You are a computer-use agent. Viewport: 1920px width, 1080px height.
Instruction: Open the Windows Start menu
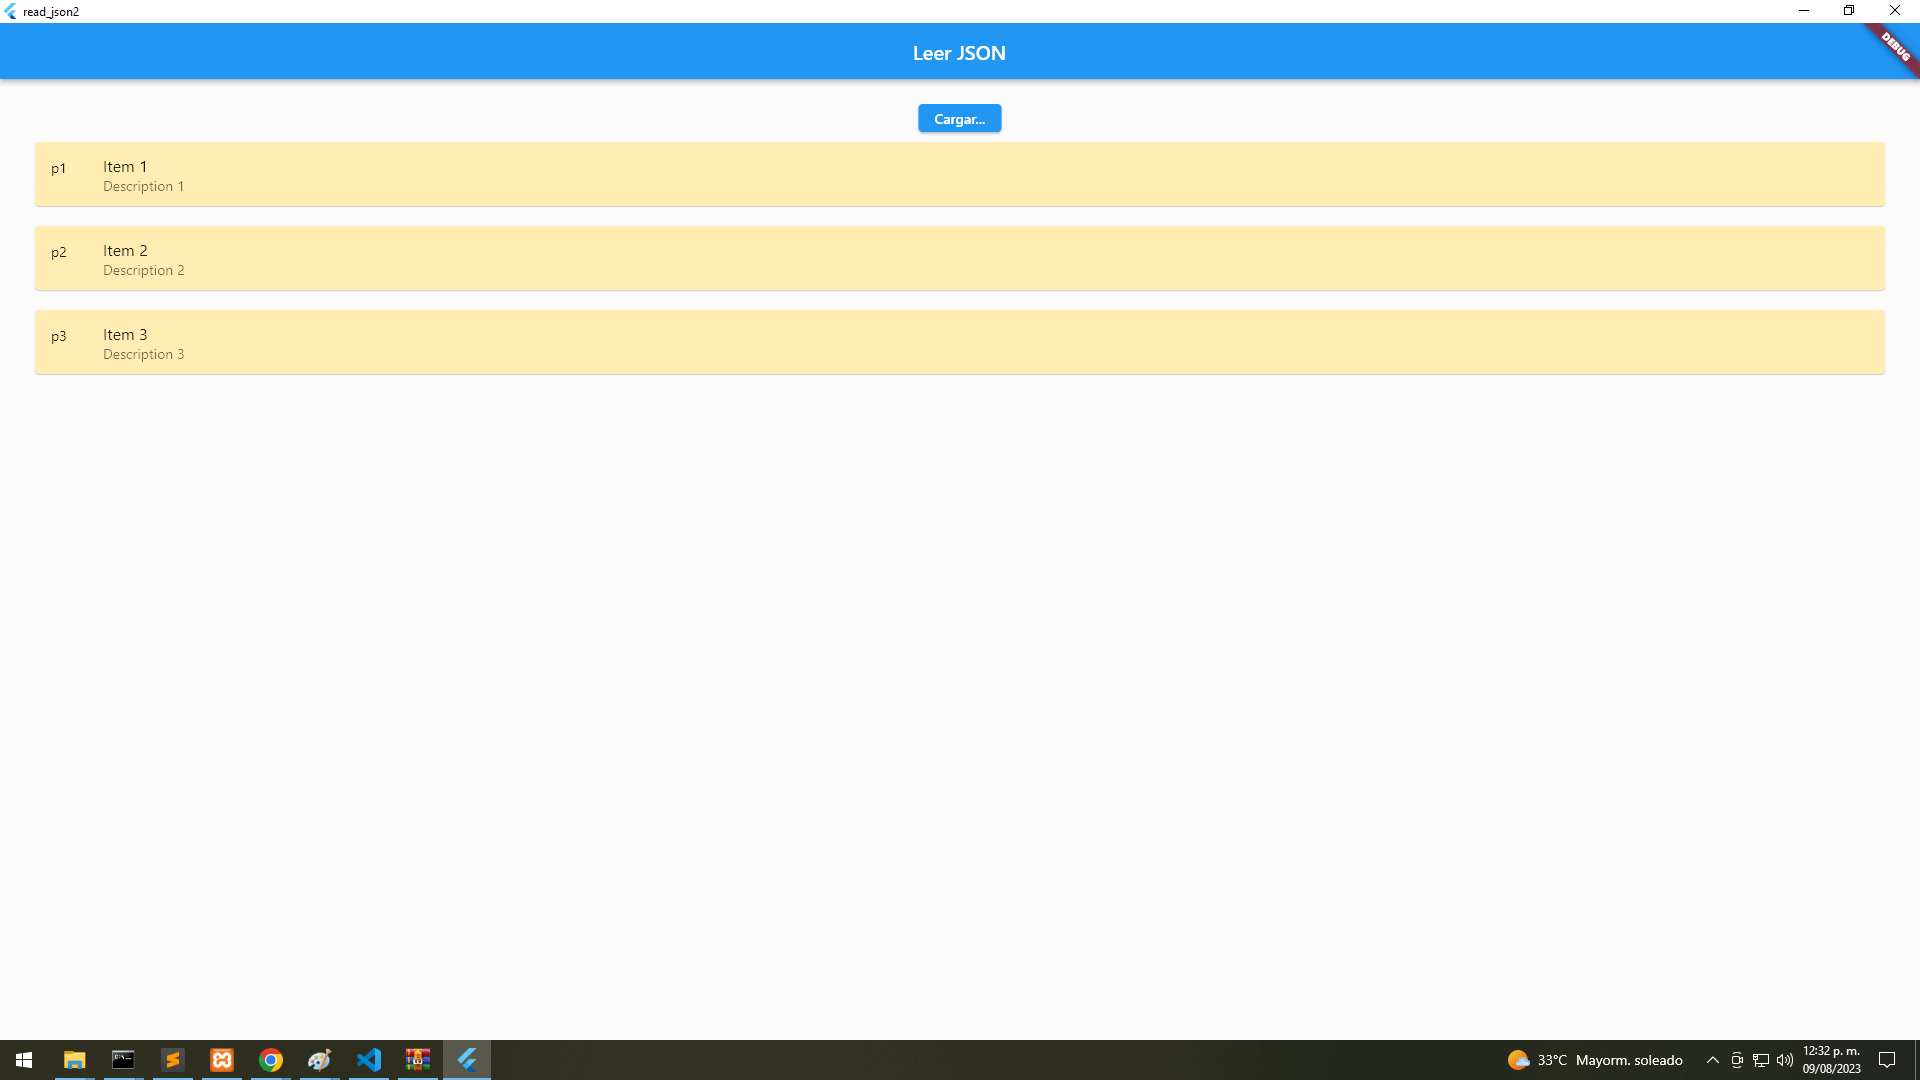24,1060
